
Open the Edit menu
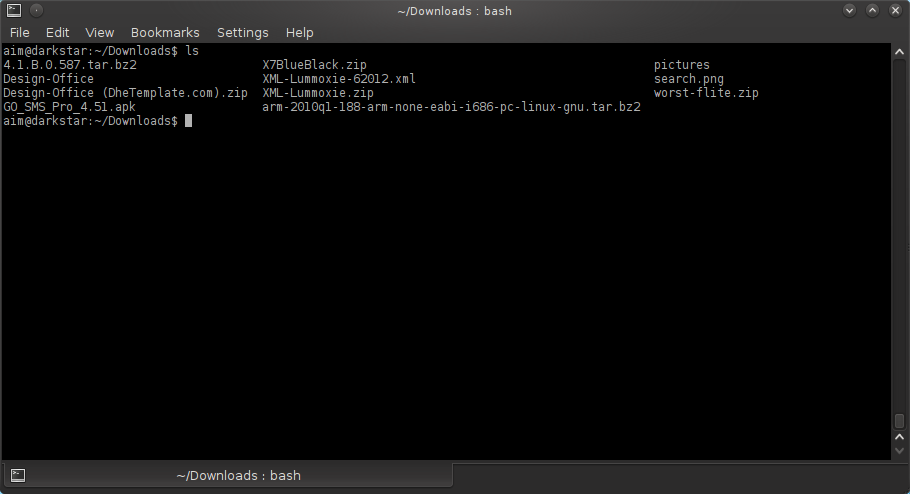[x=57, y=32]
